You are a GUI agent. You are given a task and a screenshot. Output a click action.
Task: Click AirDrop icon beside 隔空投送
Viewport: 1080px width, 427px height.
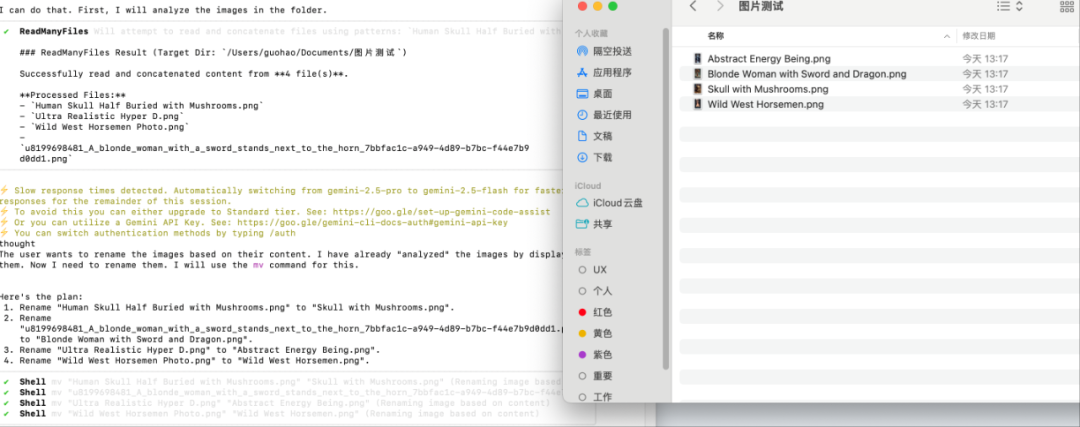[x=582, y=52]
